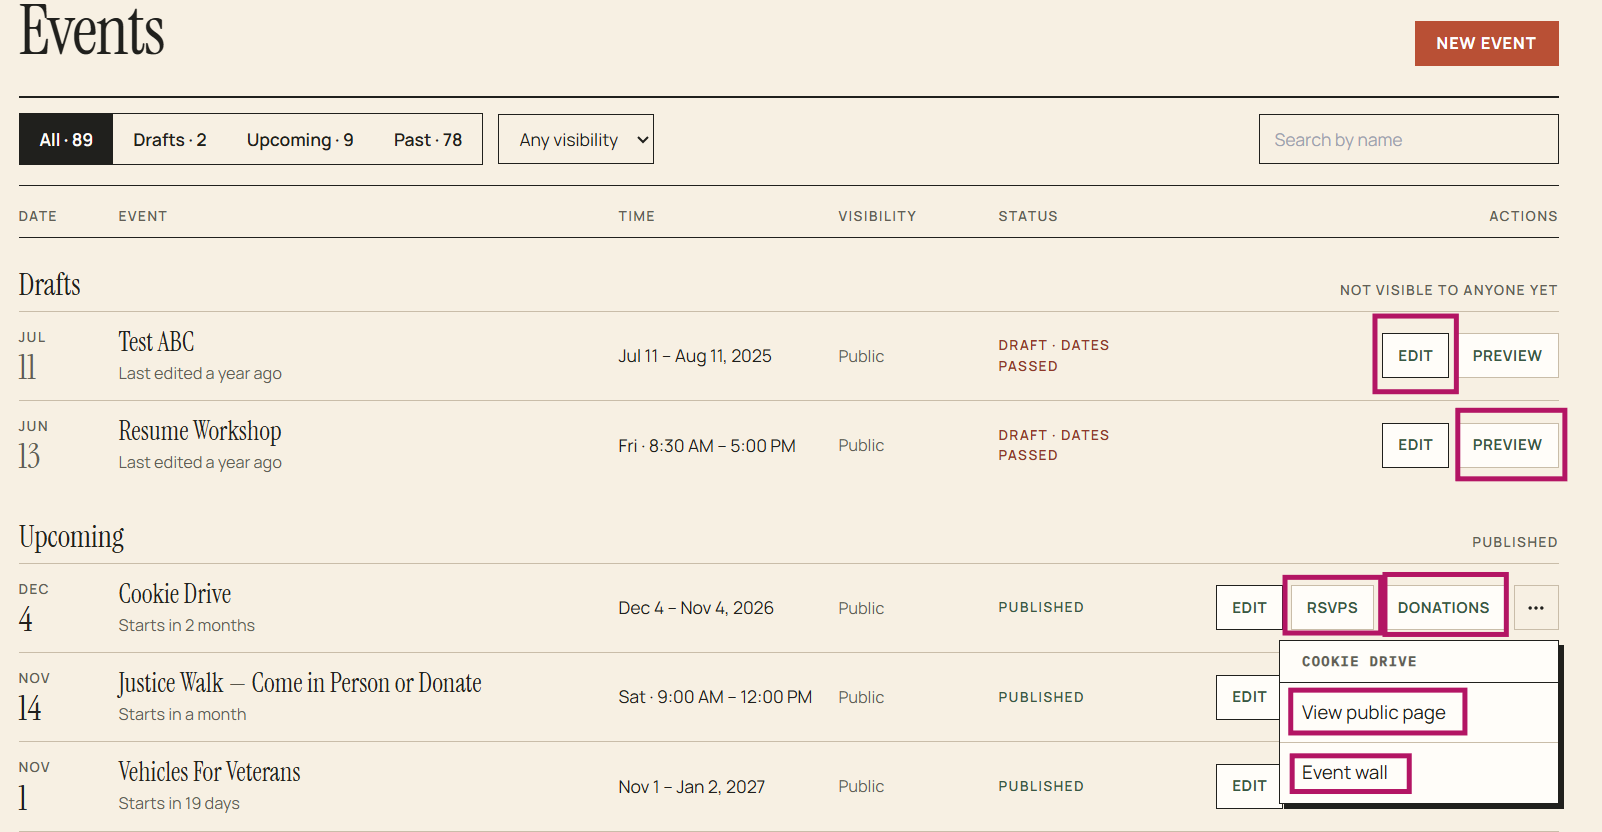Image resolution: width=1602 pixels, height=832 pixels.
Task: View RSVPs for Cookie Drive
Action: pos(1332,607)
